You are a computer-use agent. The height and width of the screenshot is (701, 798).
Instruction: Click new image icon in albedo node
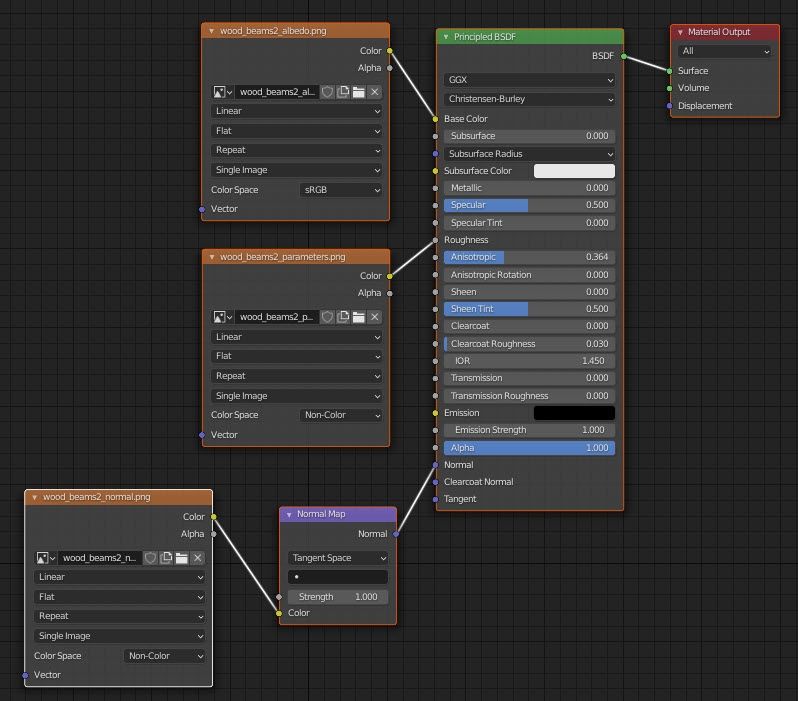(342, 92)
